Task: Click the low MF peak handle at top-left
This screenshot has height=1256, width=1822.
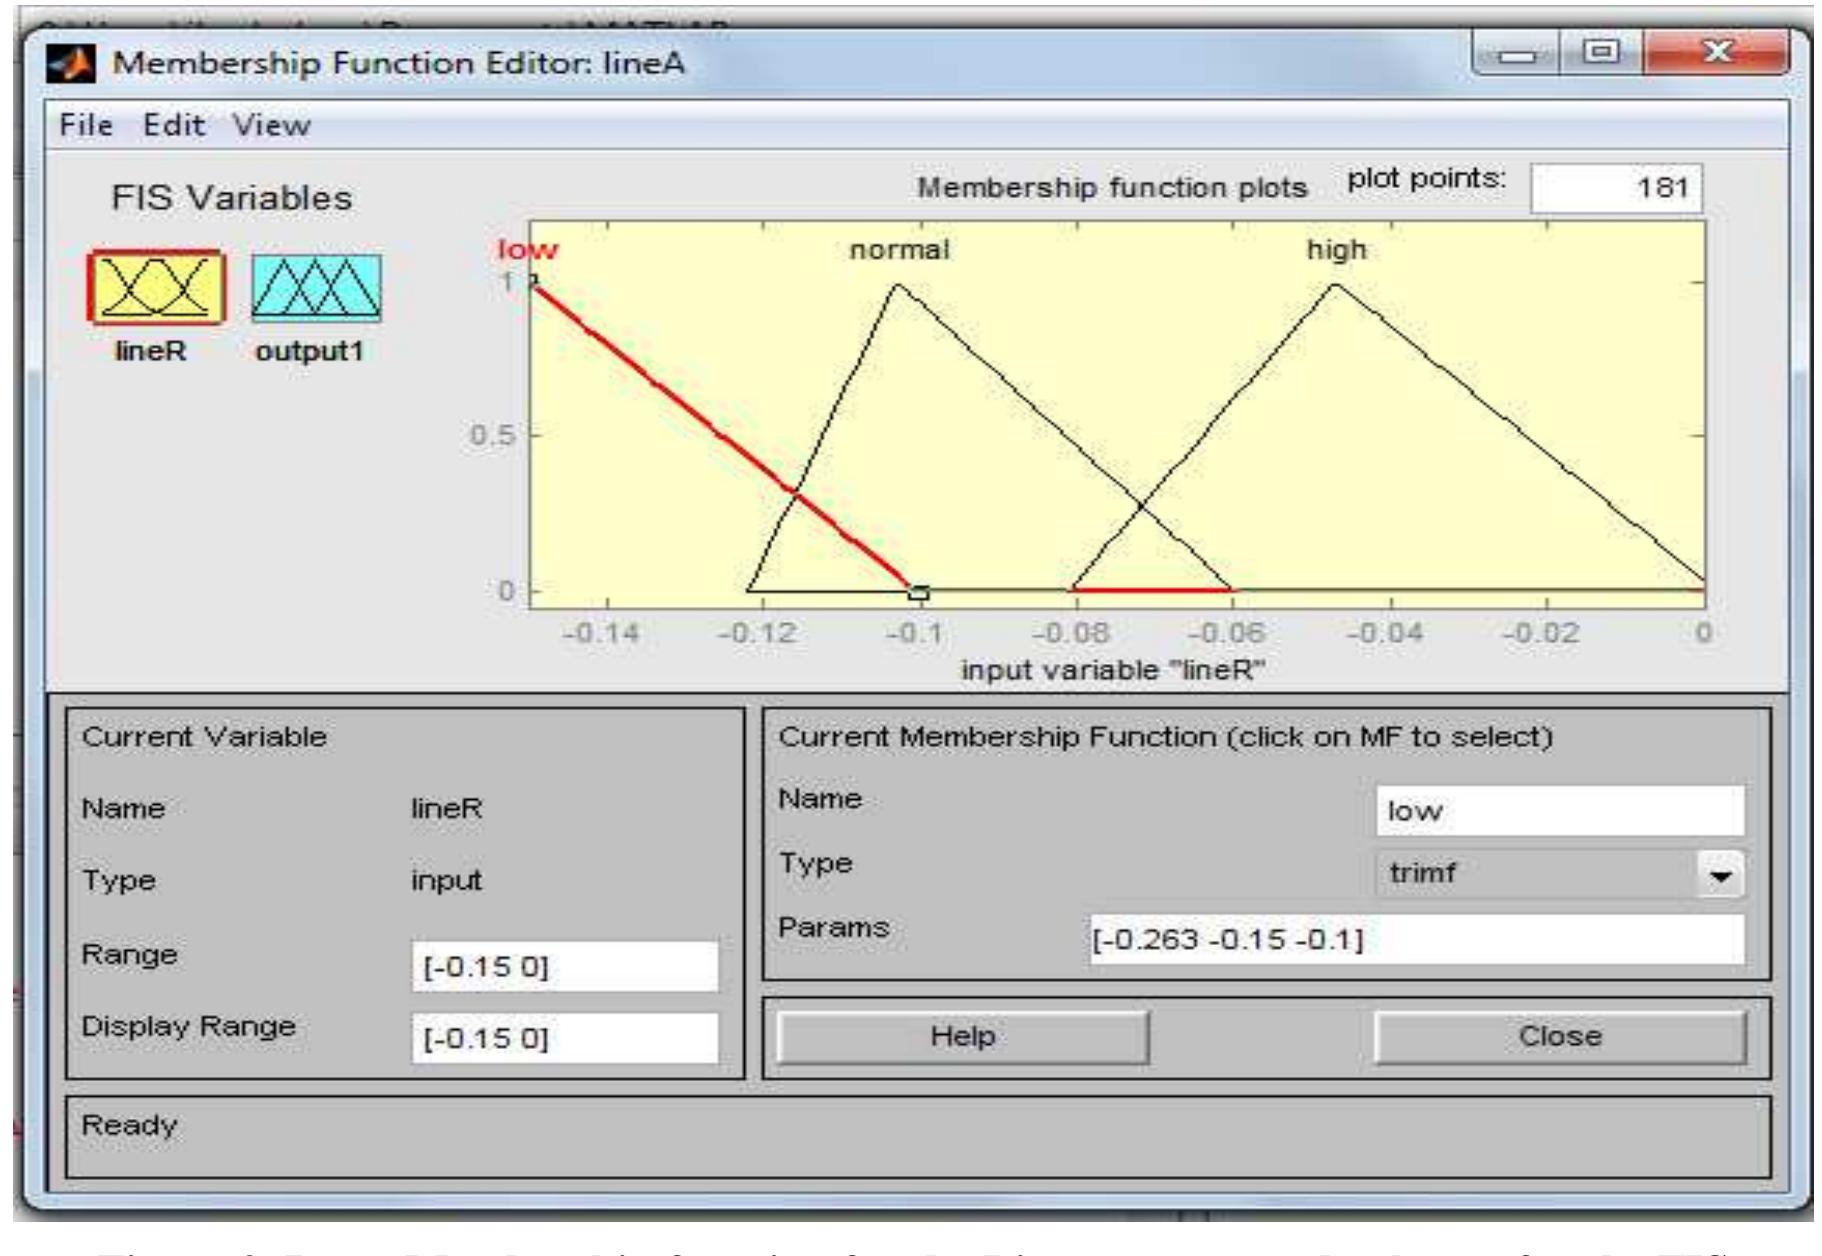Action: coord(532,282)
